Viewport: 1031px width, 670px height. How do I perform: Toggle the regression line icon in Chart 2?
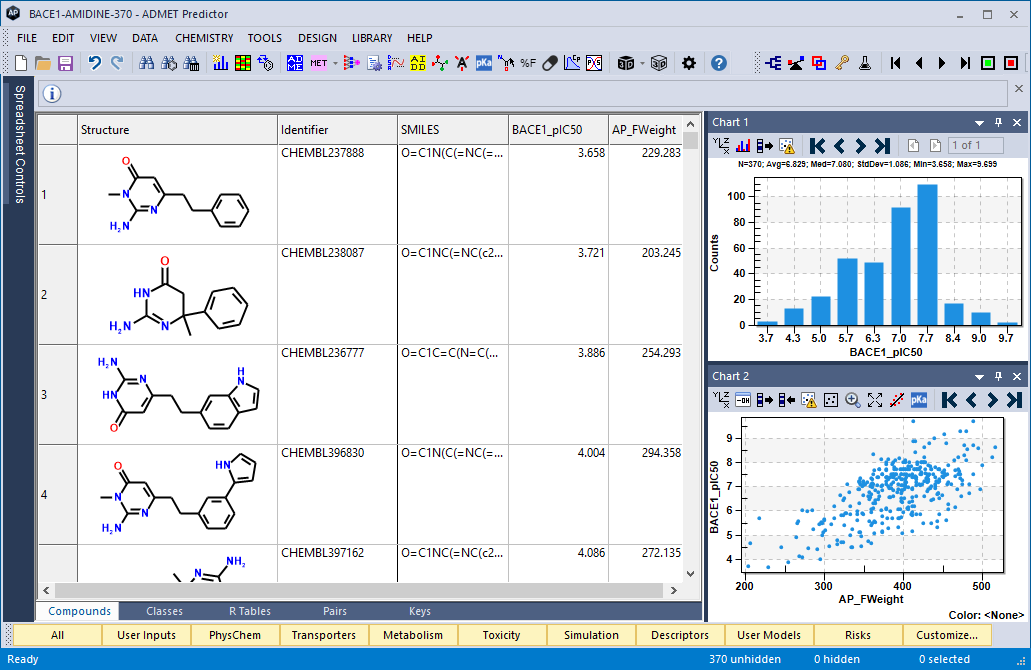pos(896,400)
